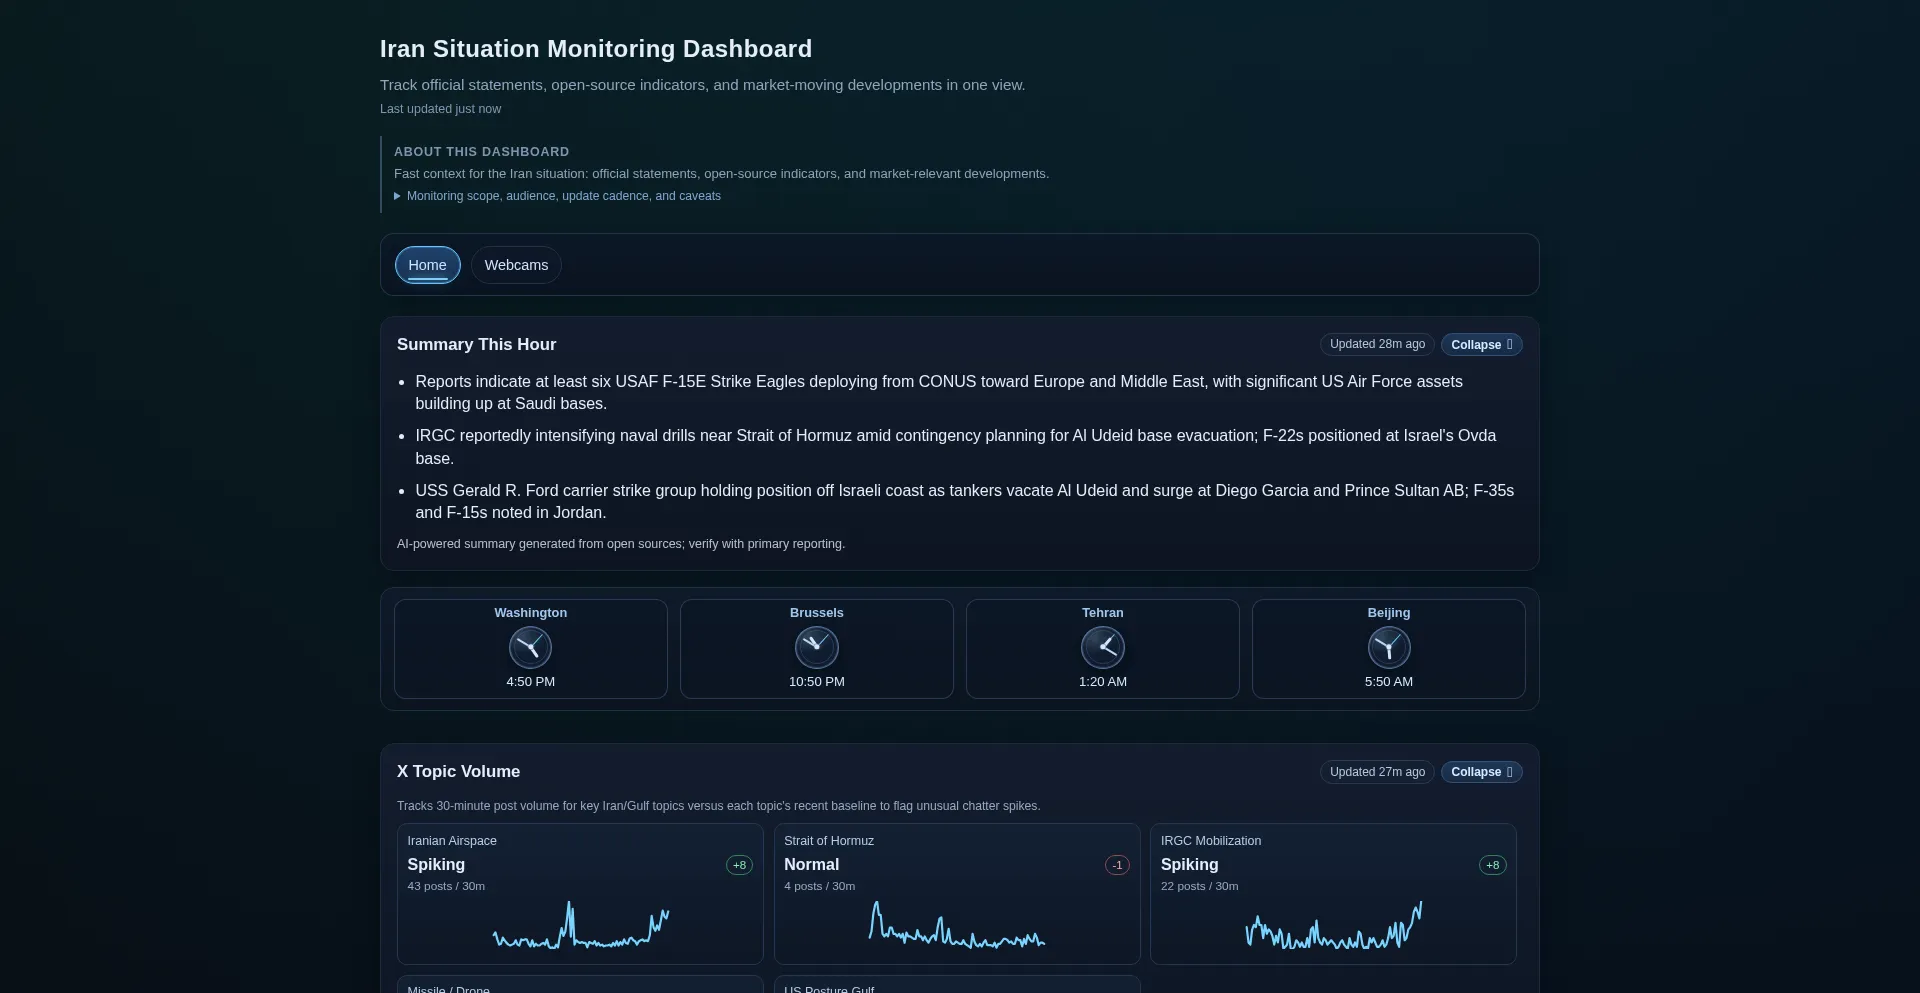Click the +8 spike badge on Iranian Airspace
The image size is (1920, 993).
click(x=739, y=865)
